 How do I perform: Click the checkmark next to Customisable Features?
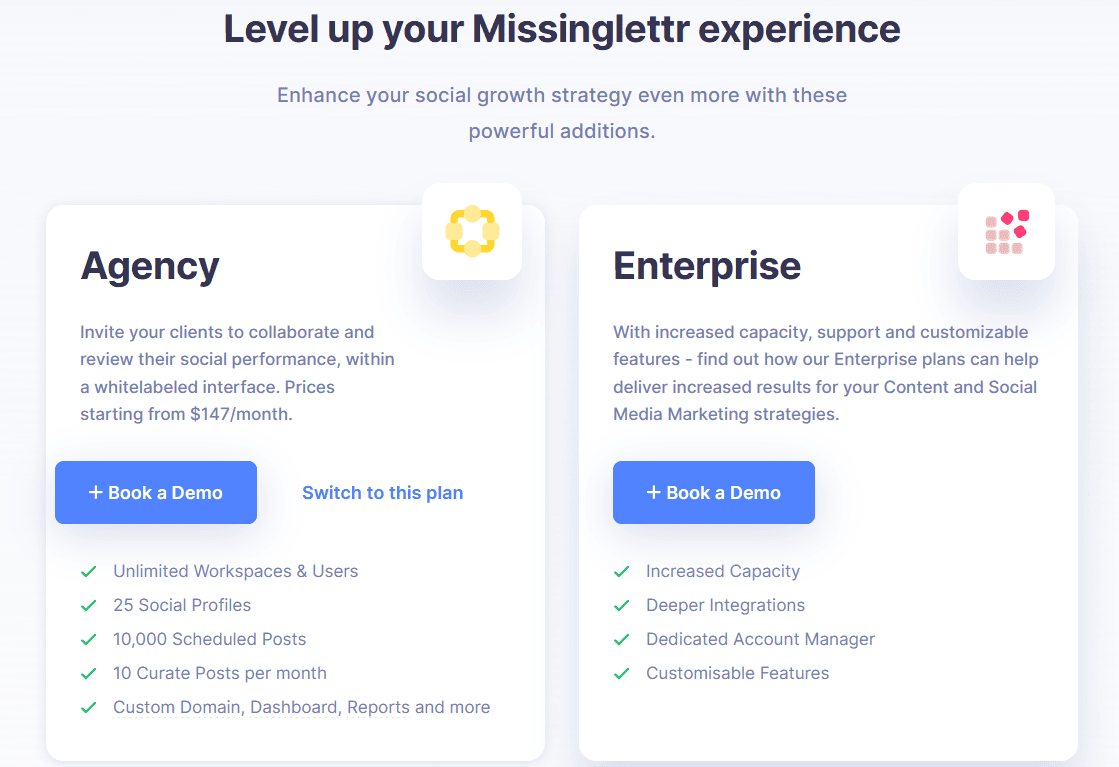tap(621, 673)
